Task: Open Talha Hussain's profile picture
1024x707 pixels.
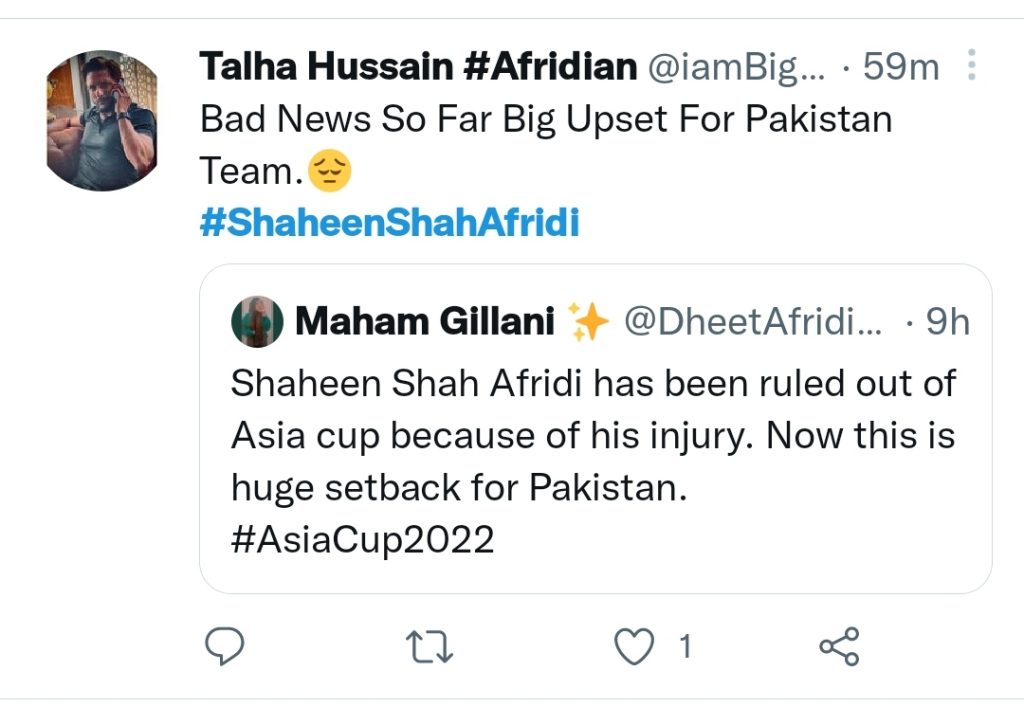Action: tap(102, 120)
